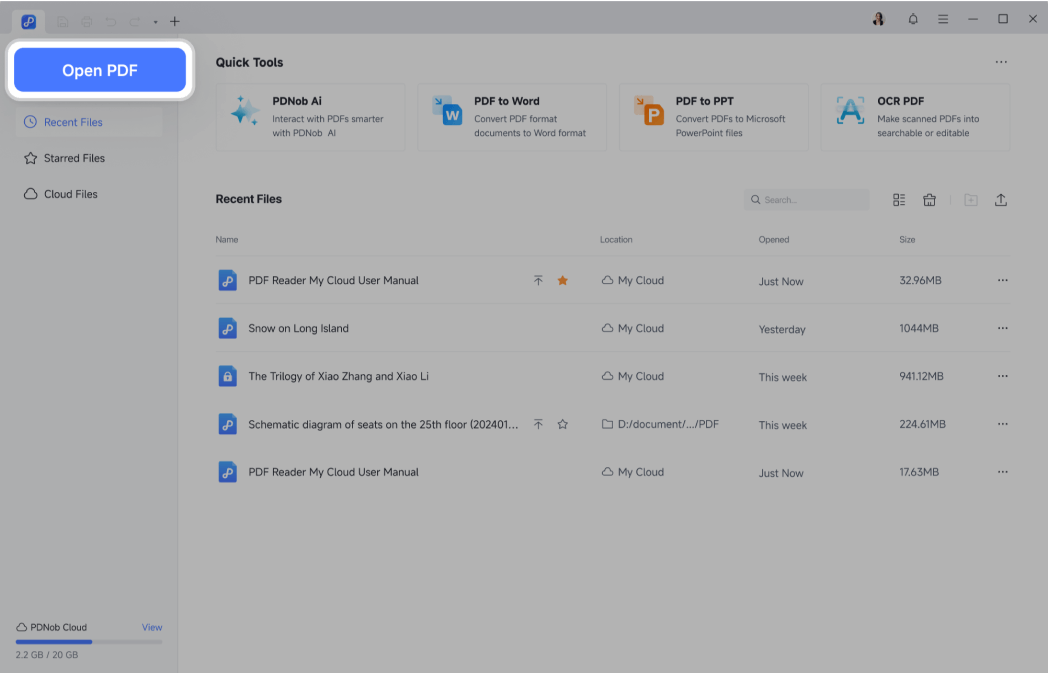Click the upload icon above file list

(1001, 200)
